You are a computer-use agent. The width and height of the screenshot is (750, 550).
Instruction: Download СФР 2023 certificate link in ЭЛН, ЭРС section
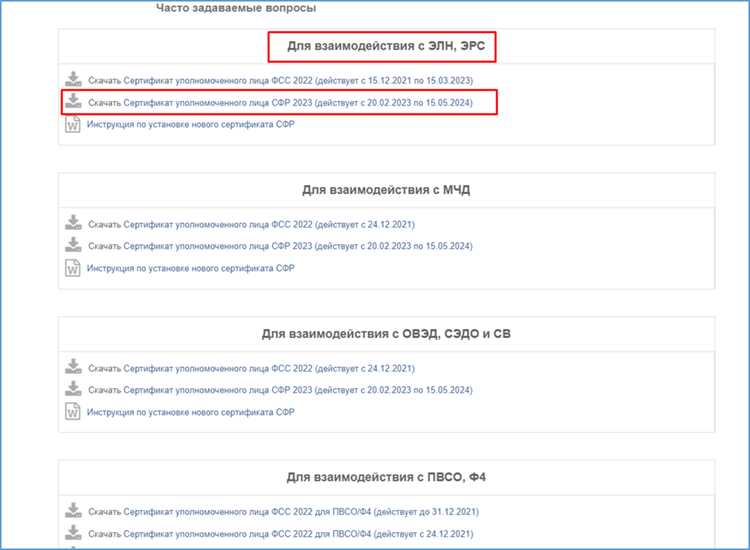pos(280,103)
